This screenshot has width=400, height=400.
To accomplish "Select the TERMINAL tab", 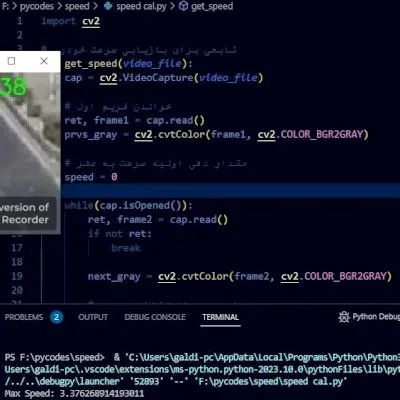I will point(220,317).
